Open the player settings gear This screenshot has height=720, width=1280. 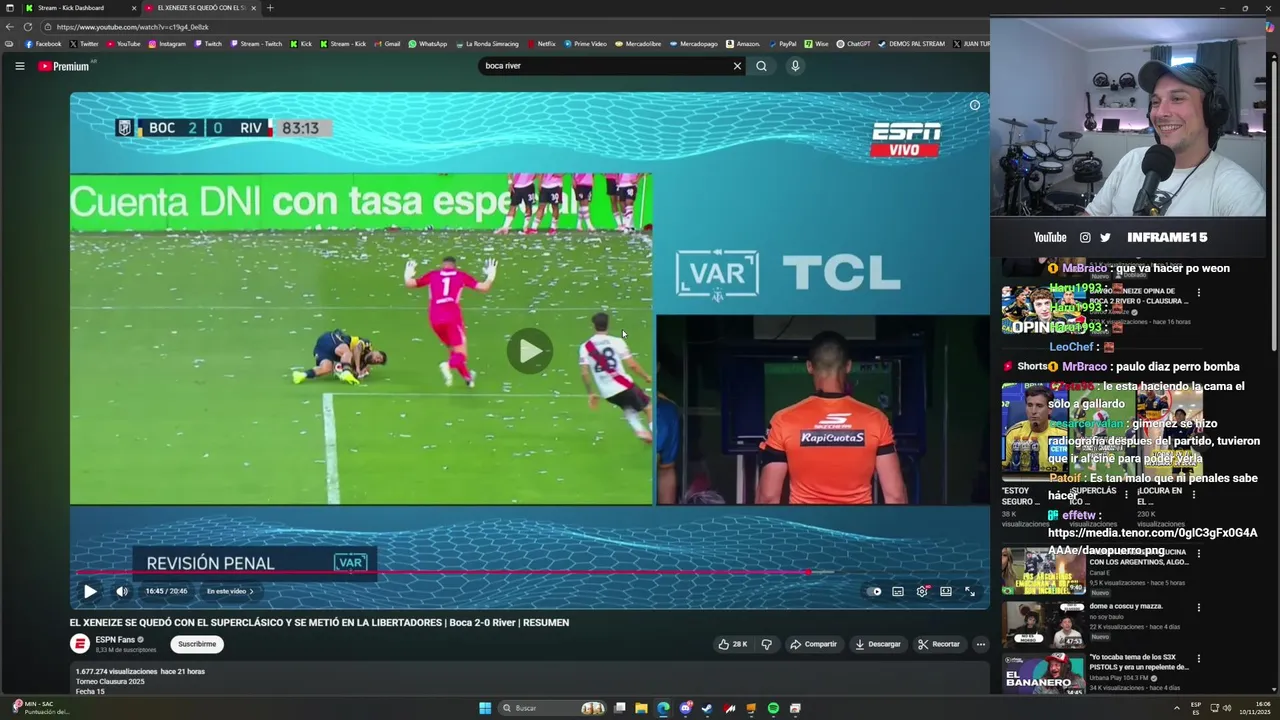point(922,591)
